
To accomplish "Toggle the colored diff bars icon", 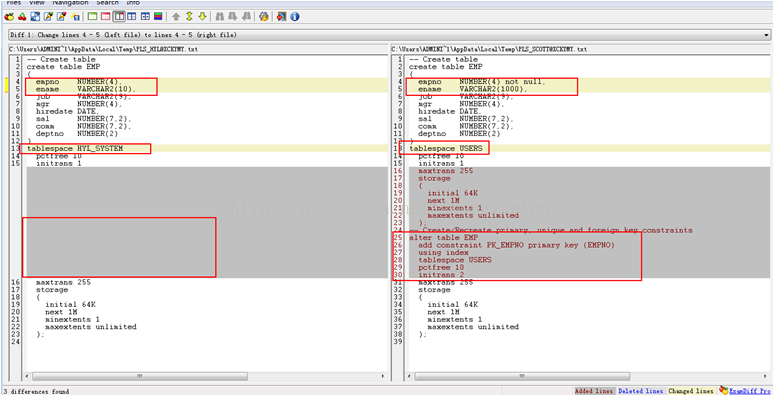I will 158,17.
